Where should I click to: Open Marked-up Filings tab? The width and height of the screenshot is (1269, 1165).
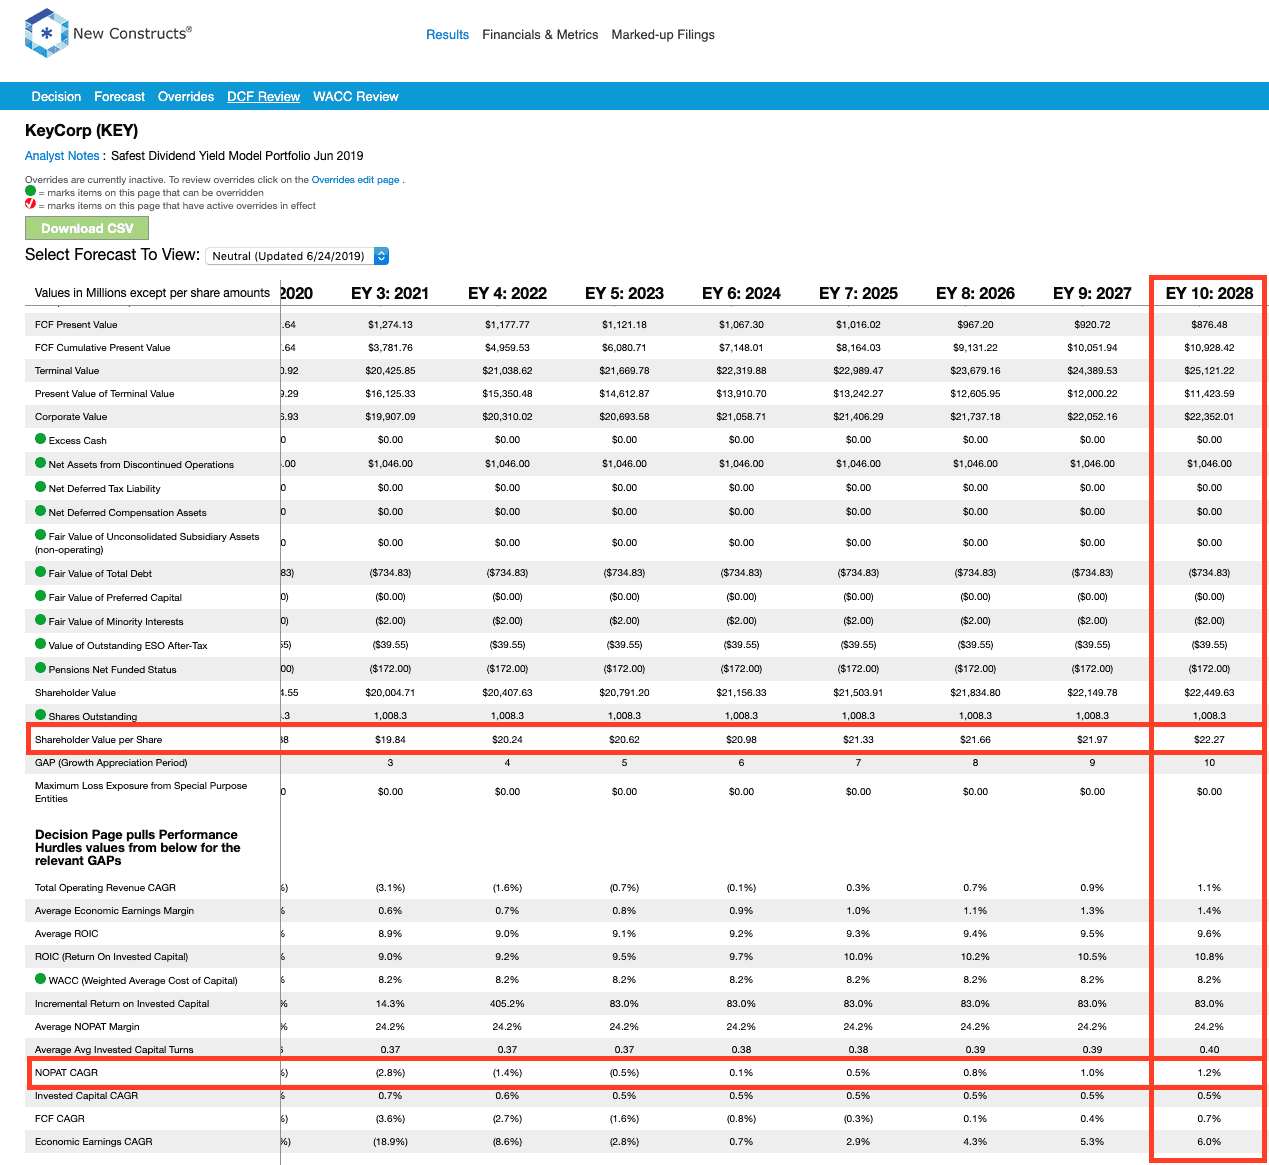click(663, 34)
